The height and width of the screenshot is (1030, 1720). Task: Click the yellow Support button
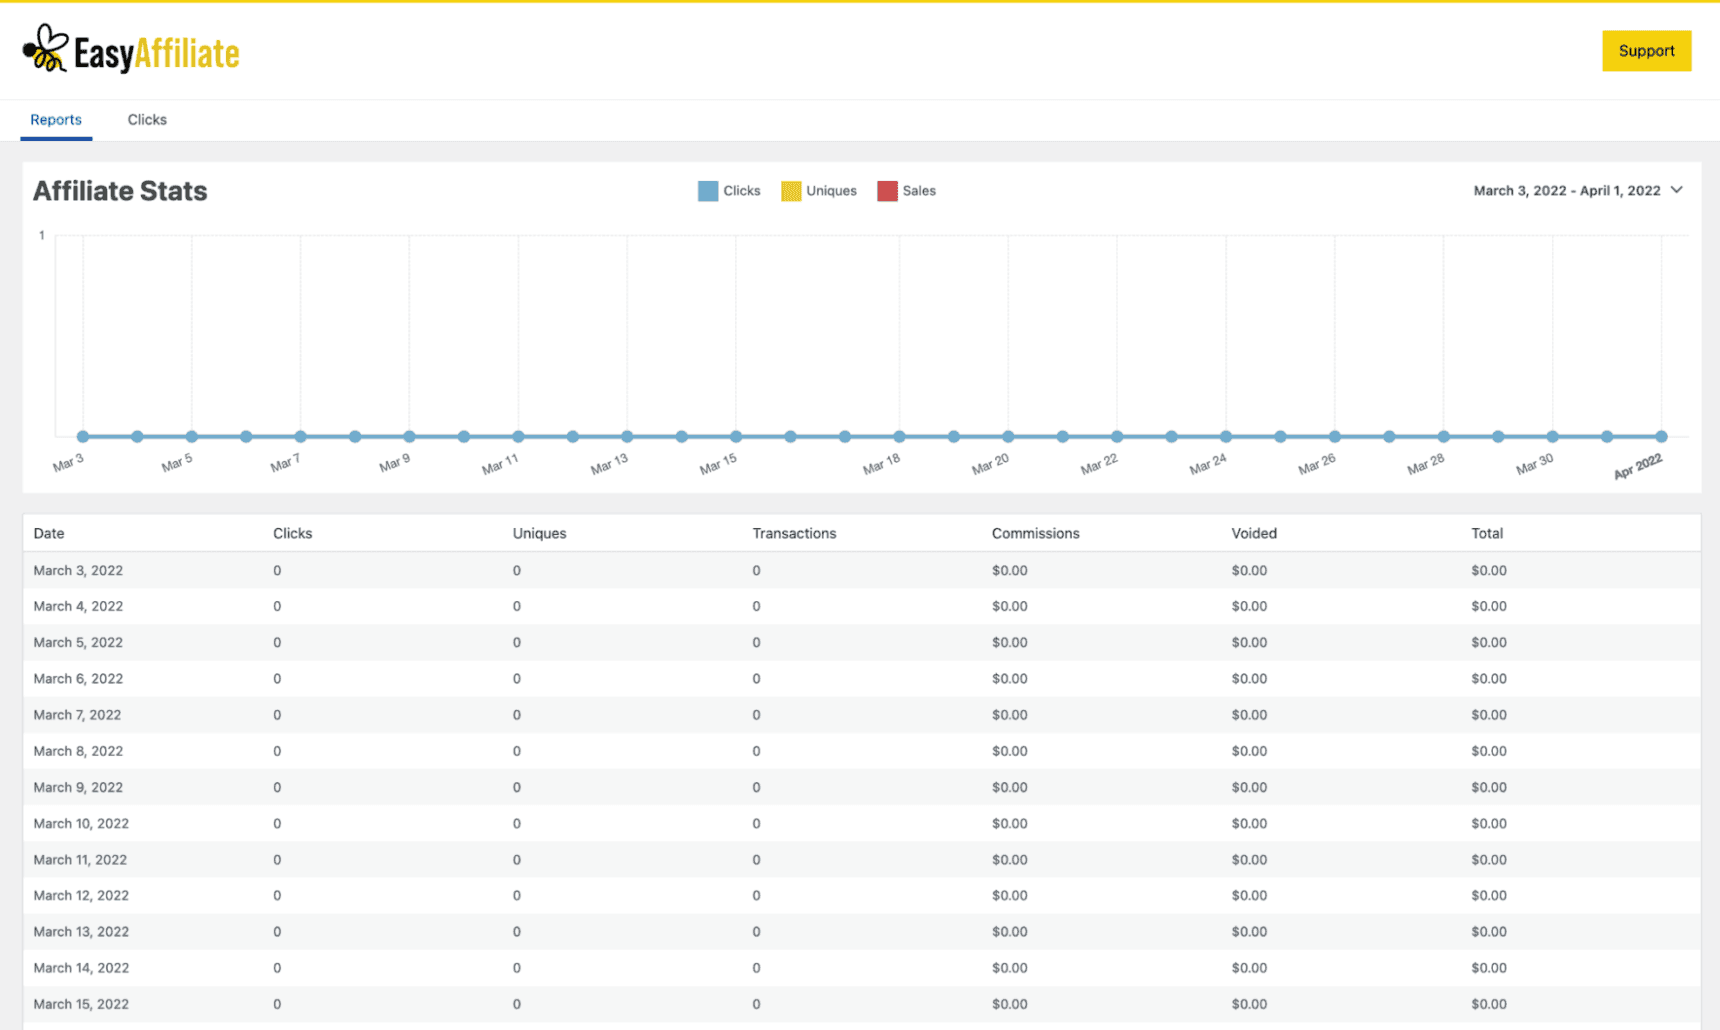pyautogui.click(x=1646, y=51)
